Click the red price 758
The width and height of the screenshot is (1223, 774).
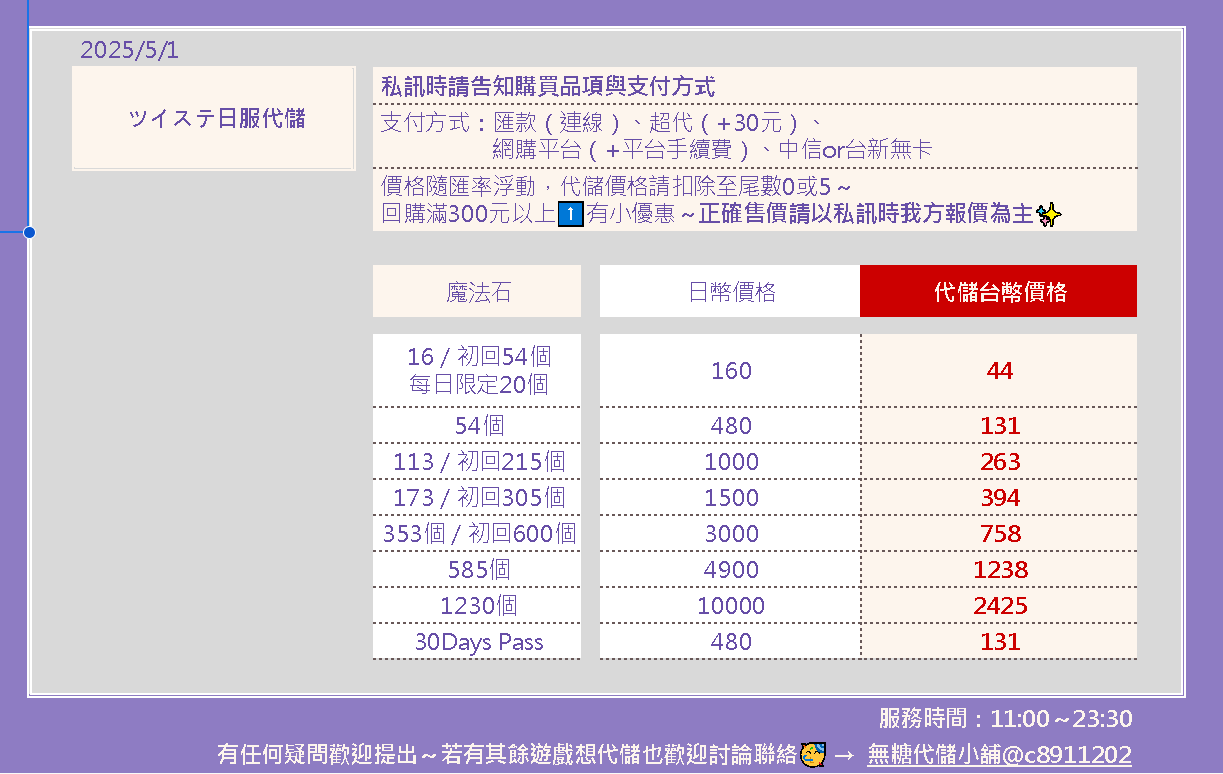point(999,533)
